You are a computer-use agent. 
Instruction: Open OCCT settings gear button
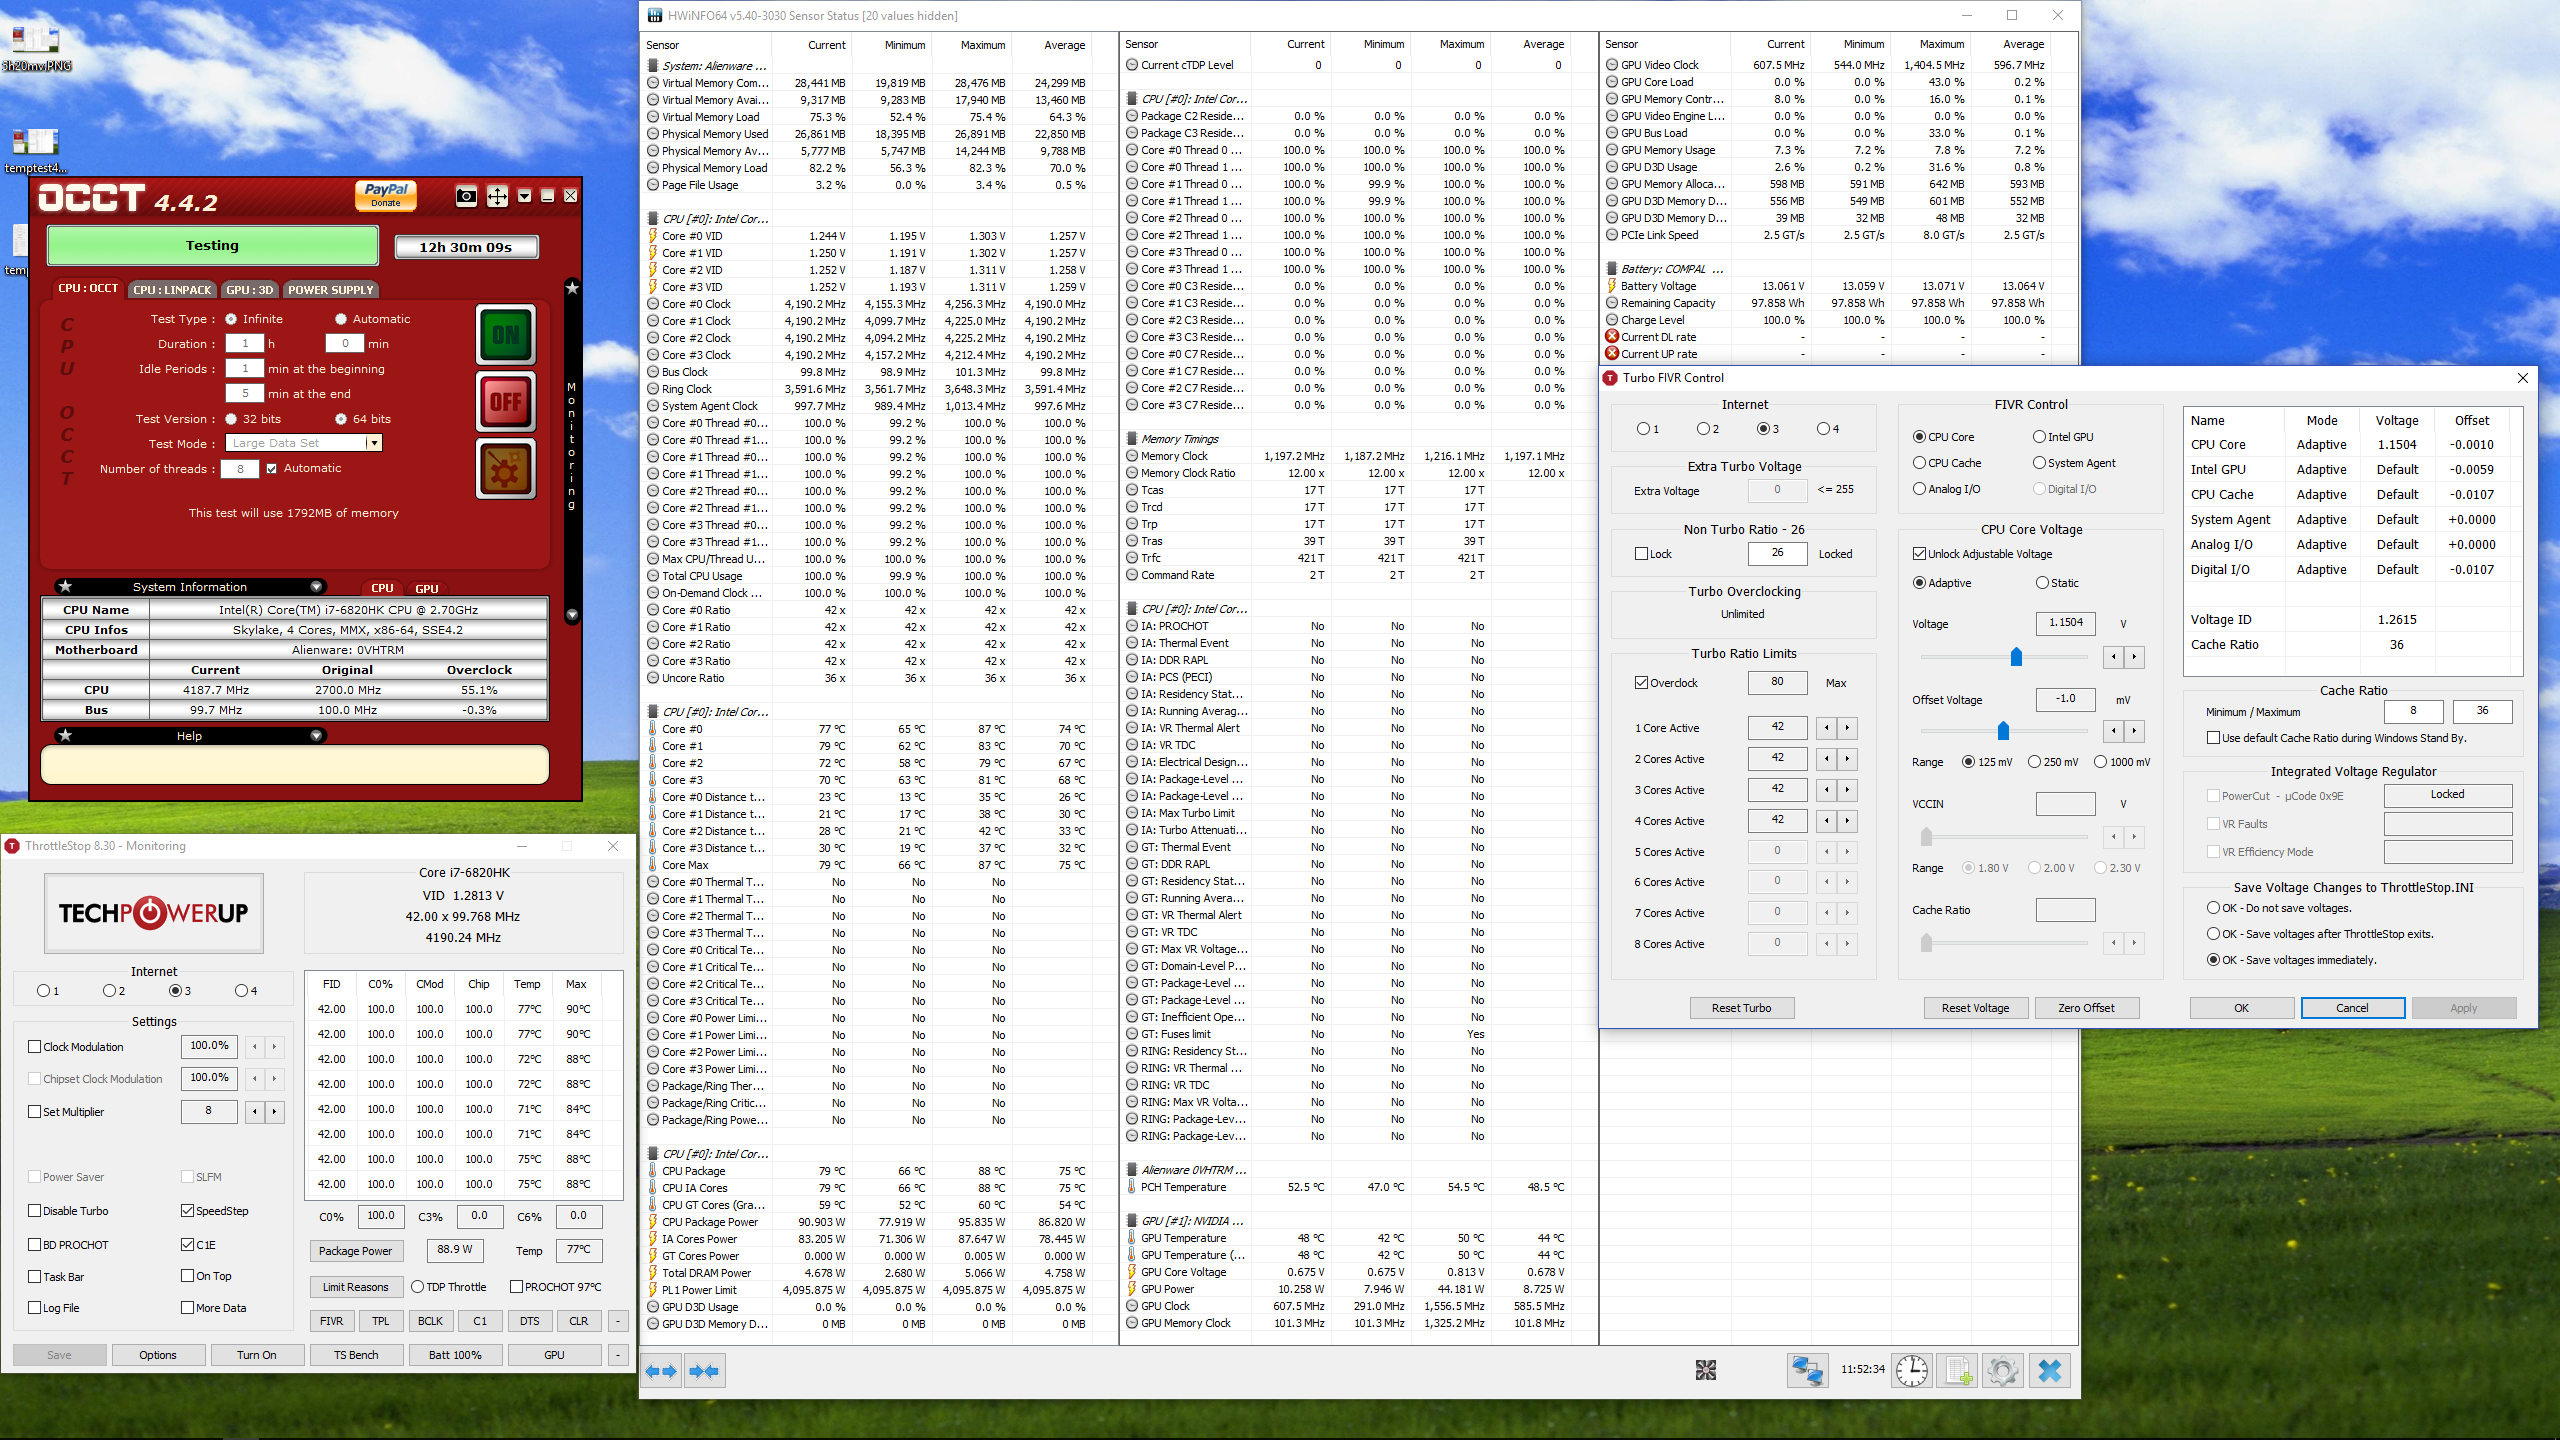pos(506,468)
